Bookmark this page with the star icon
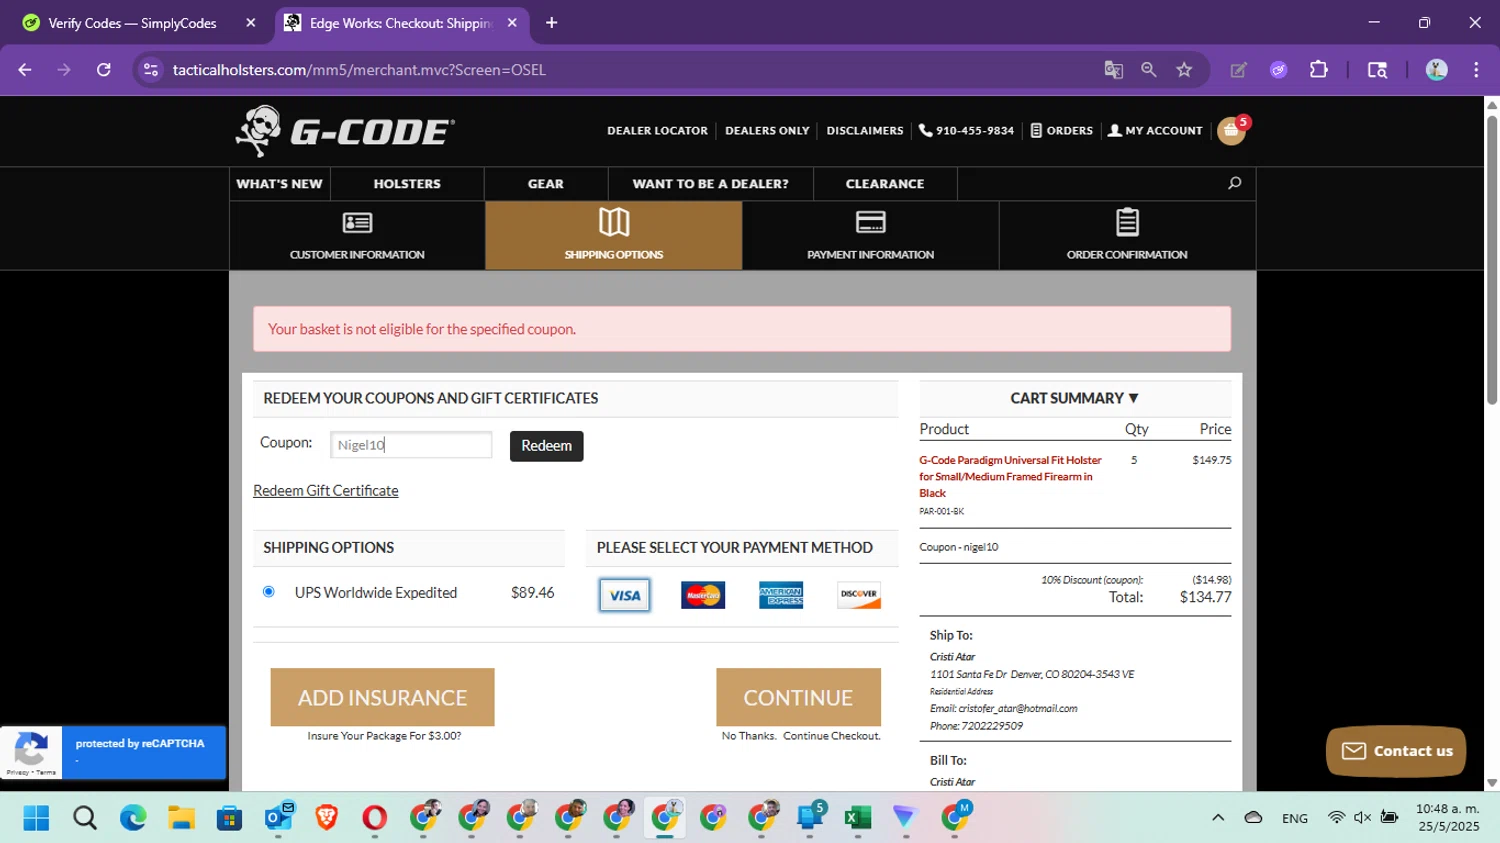 [x=1184, y=70]
